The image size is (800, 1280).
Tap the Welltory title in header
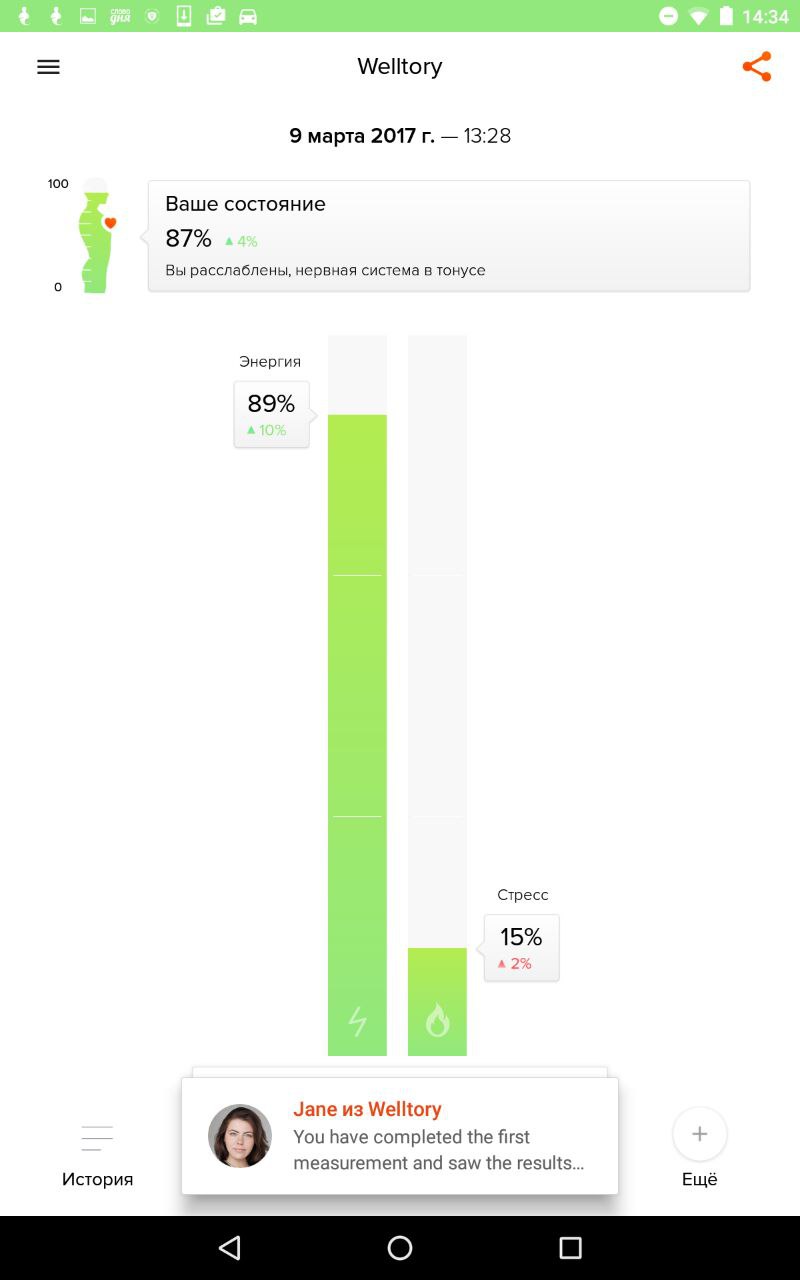[399, 67]
